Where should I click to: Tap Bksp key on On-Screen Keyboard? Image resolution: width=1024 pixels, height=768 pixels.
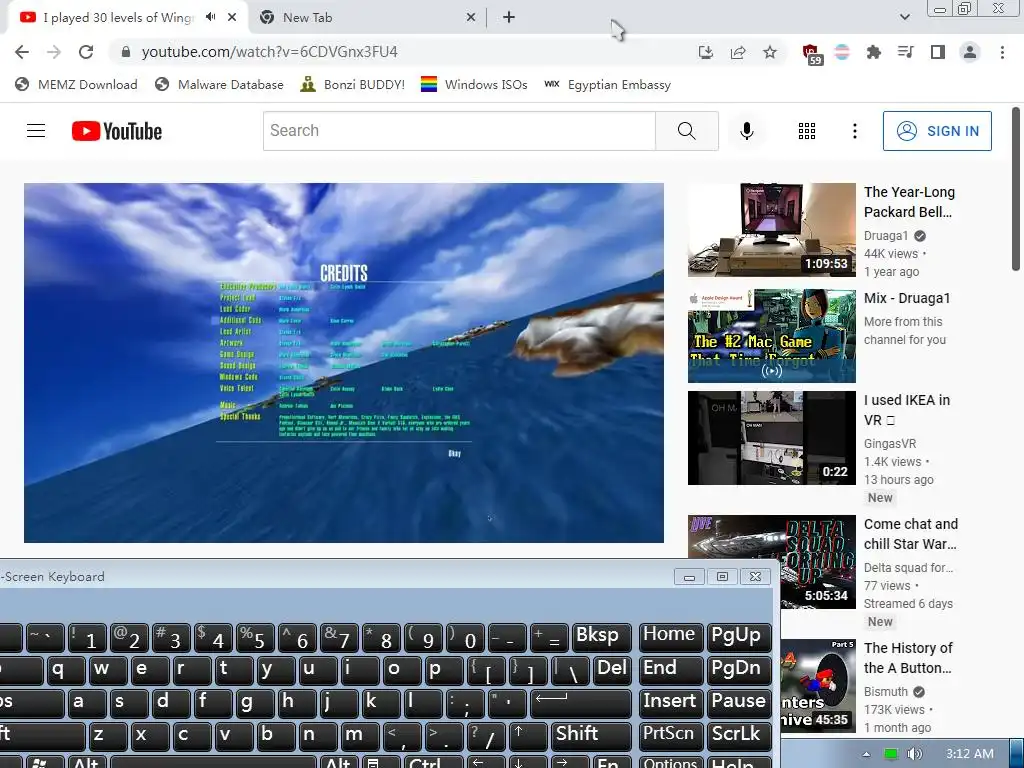pyautogui.click(x=601, y=637)
